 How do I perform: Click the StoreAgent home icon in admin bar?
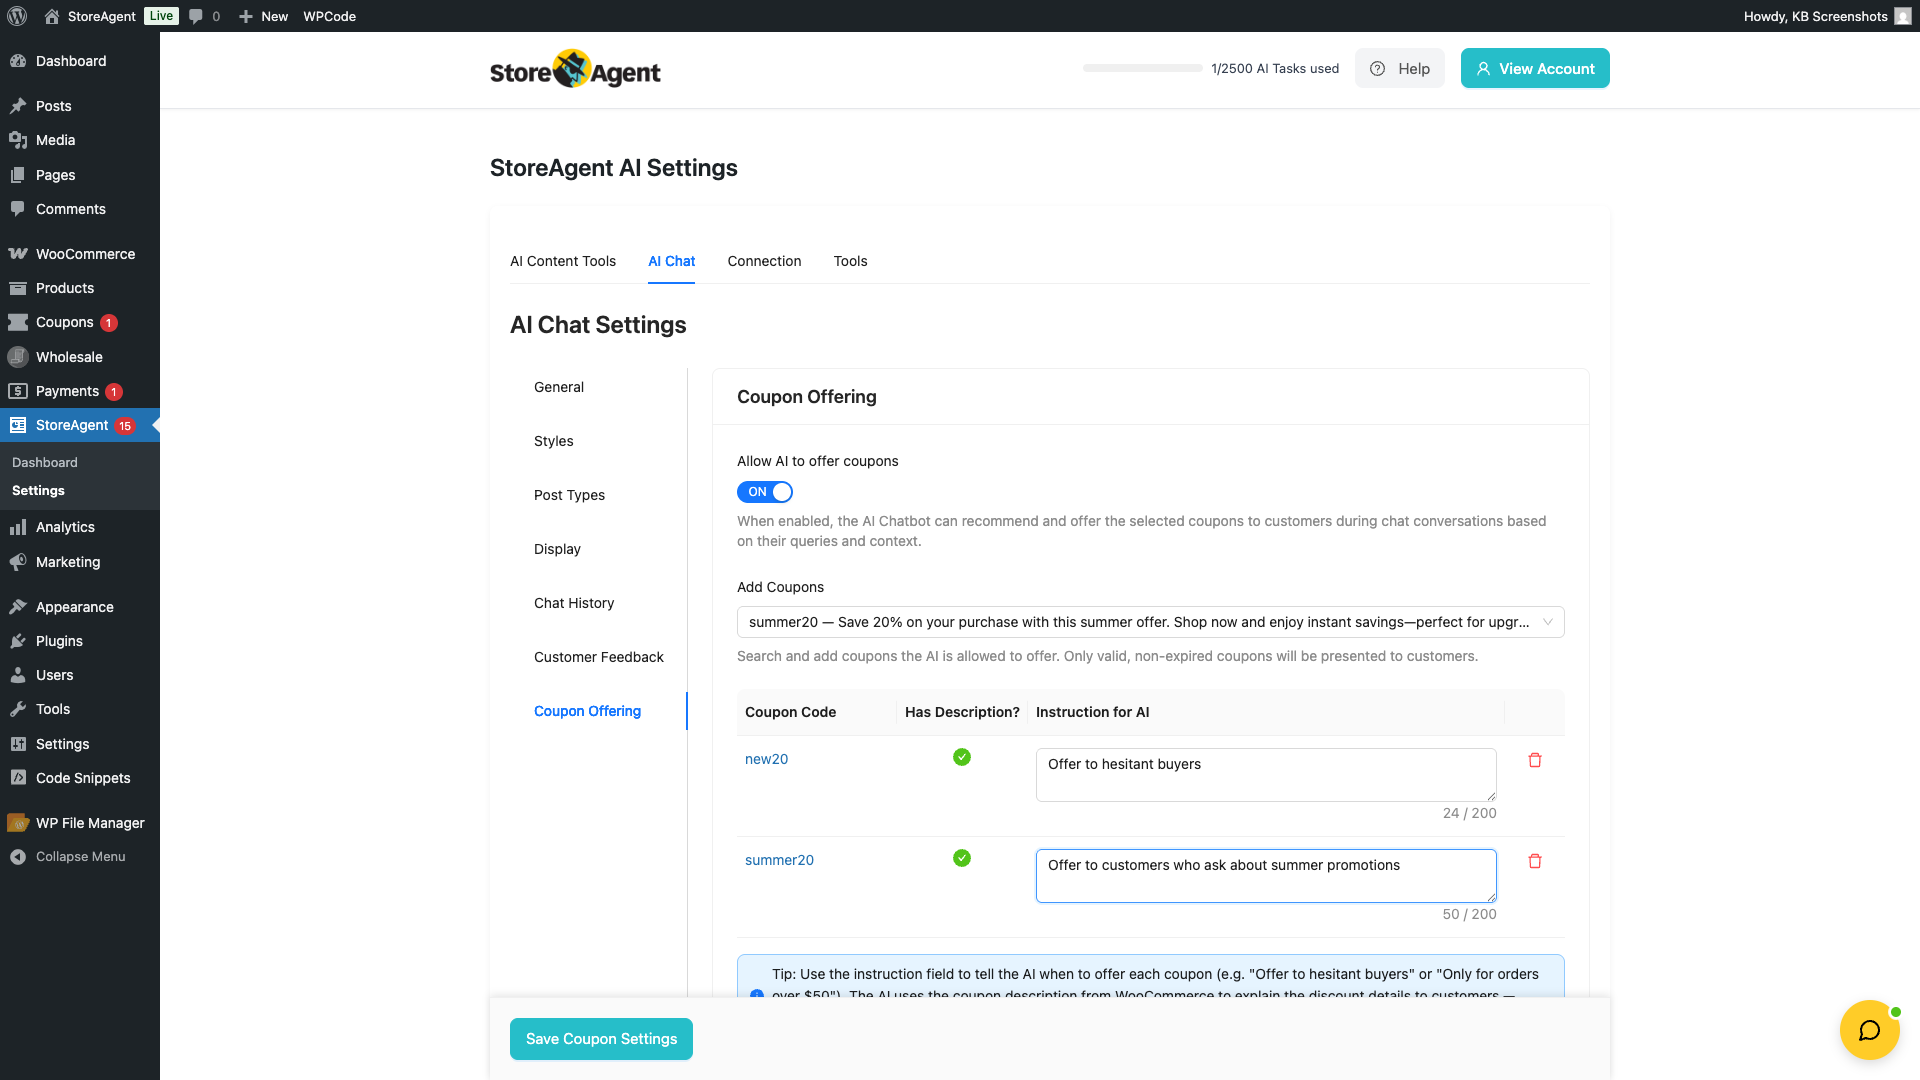click(x=52, y=16)
